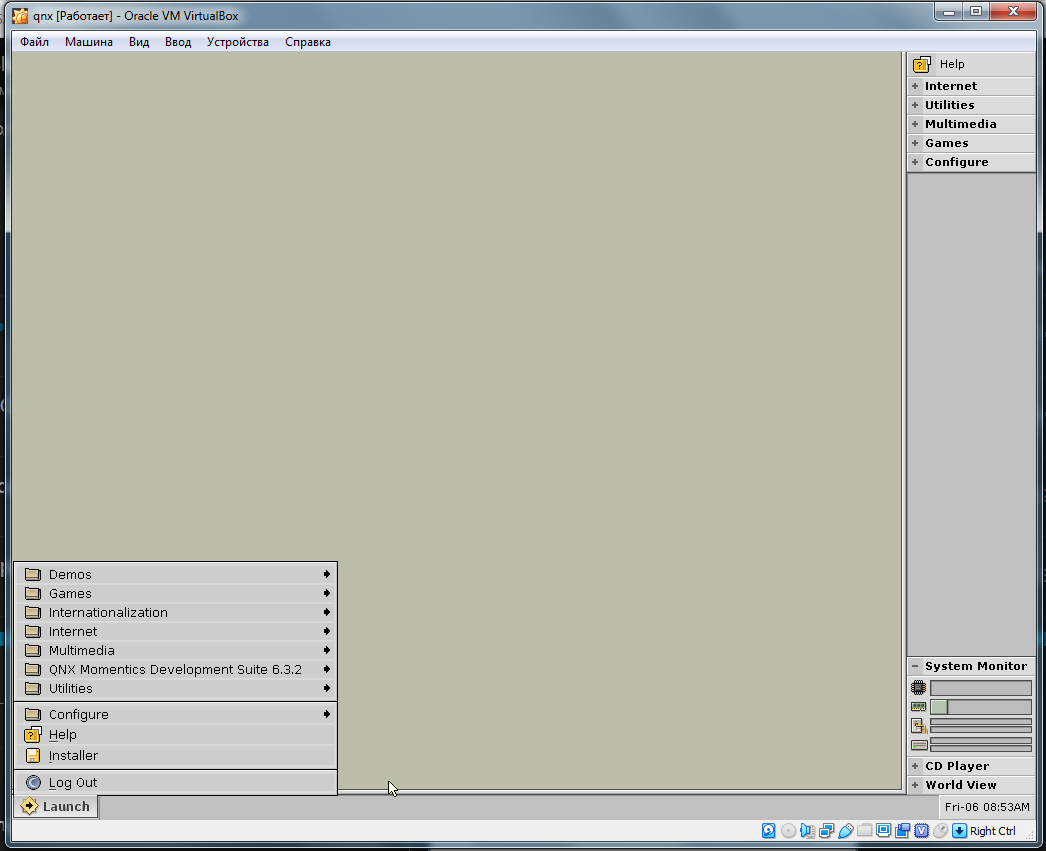Open Multimedia folder in the Launch menu
The height and width of the screenshot is (851, 1046).
[x=175, y=650]
